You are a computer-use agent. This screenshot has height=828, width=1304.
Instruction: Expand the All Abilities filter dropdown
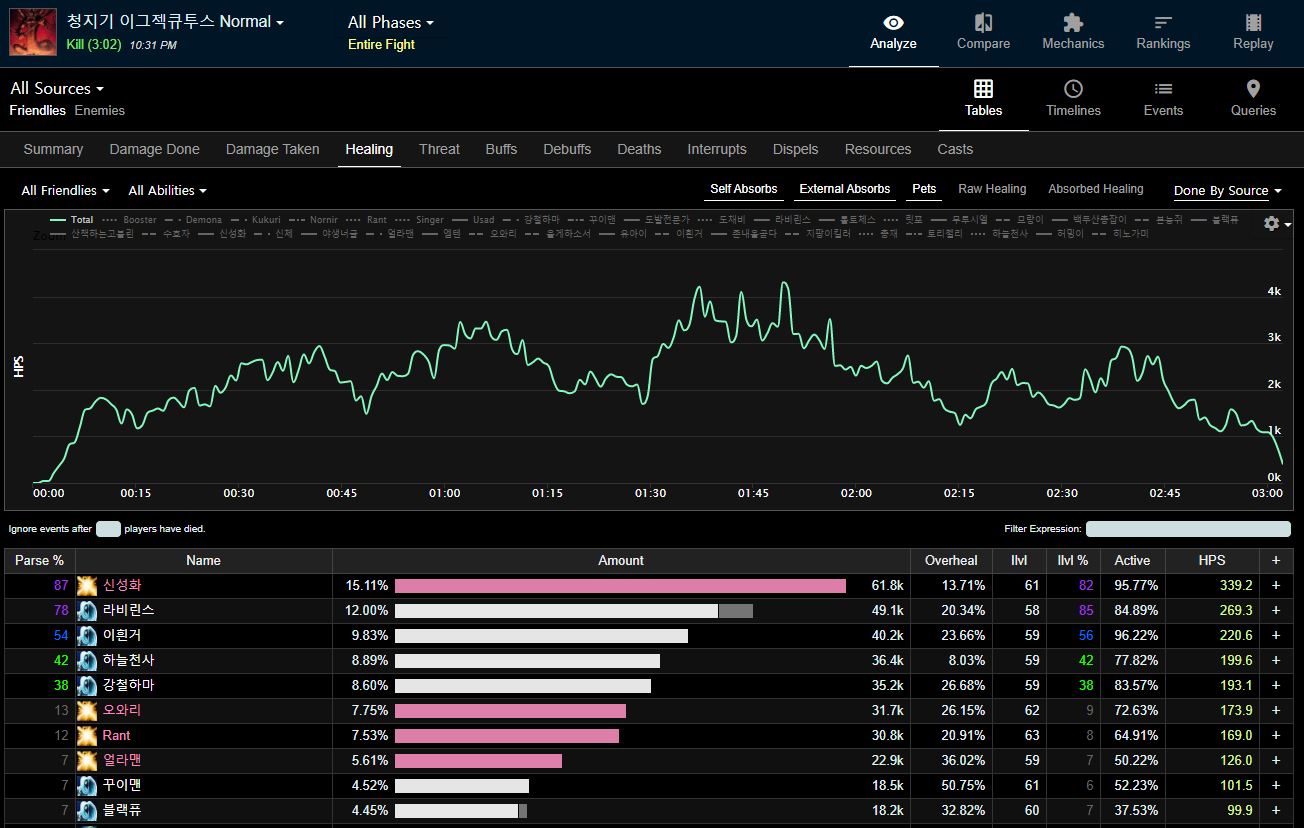pos(167,190)
